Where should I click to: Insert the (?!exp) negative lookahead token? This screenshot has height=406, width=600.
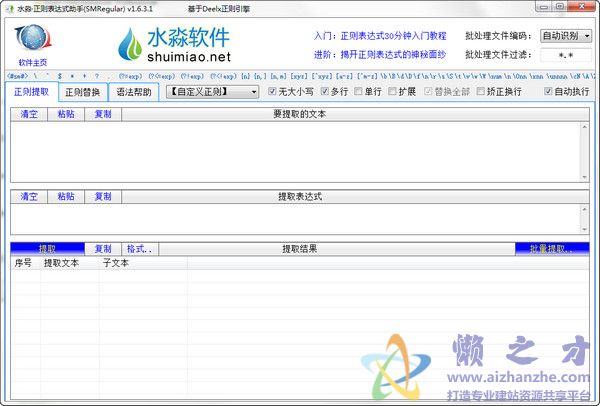click(x=192, y=76)
